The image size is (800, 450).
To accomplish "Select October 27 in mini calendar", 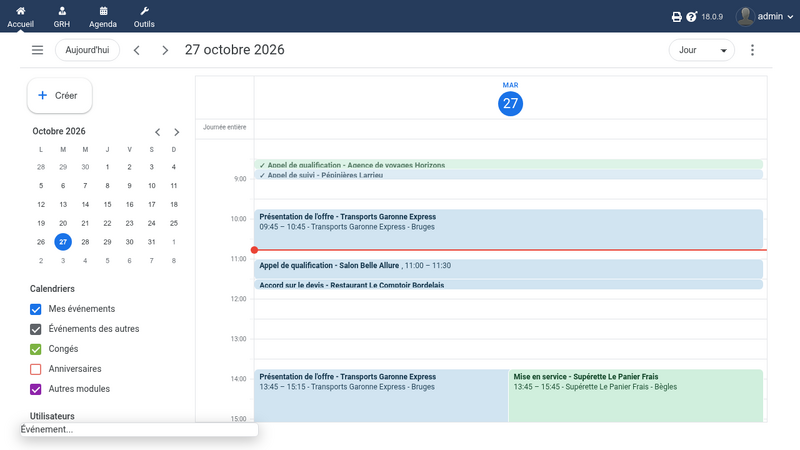I will (x=63, y=242).
